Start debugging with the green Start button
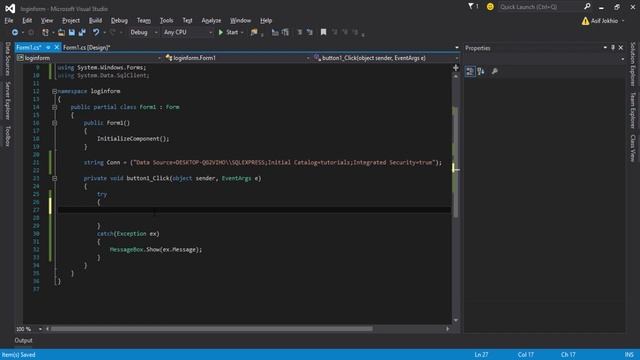This screenshot has height=360, width=640. [x=228, y=32]
